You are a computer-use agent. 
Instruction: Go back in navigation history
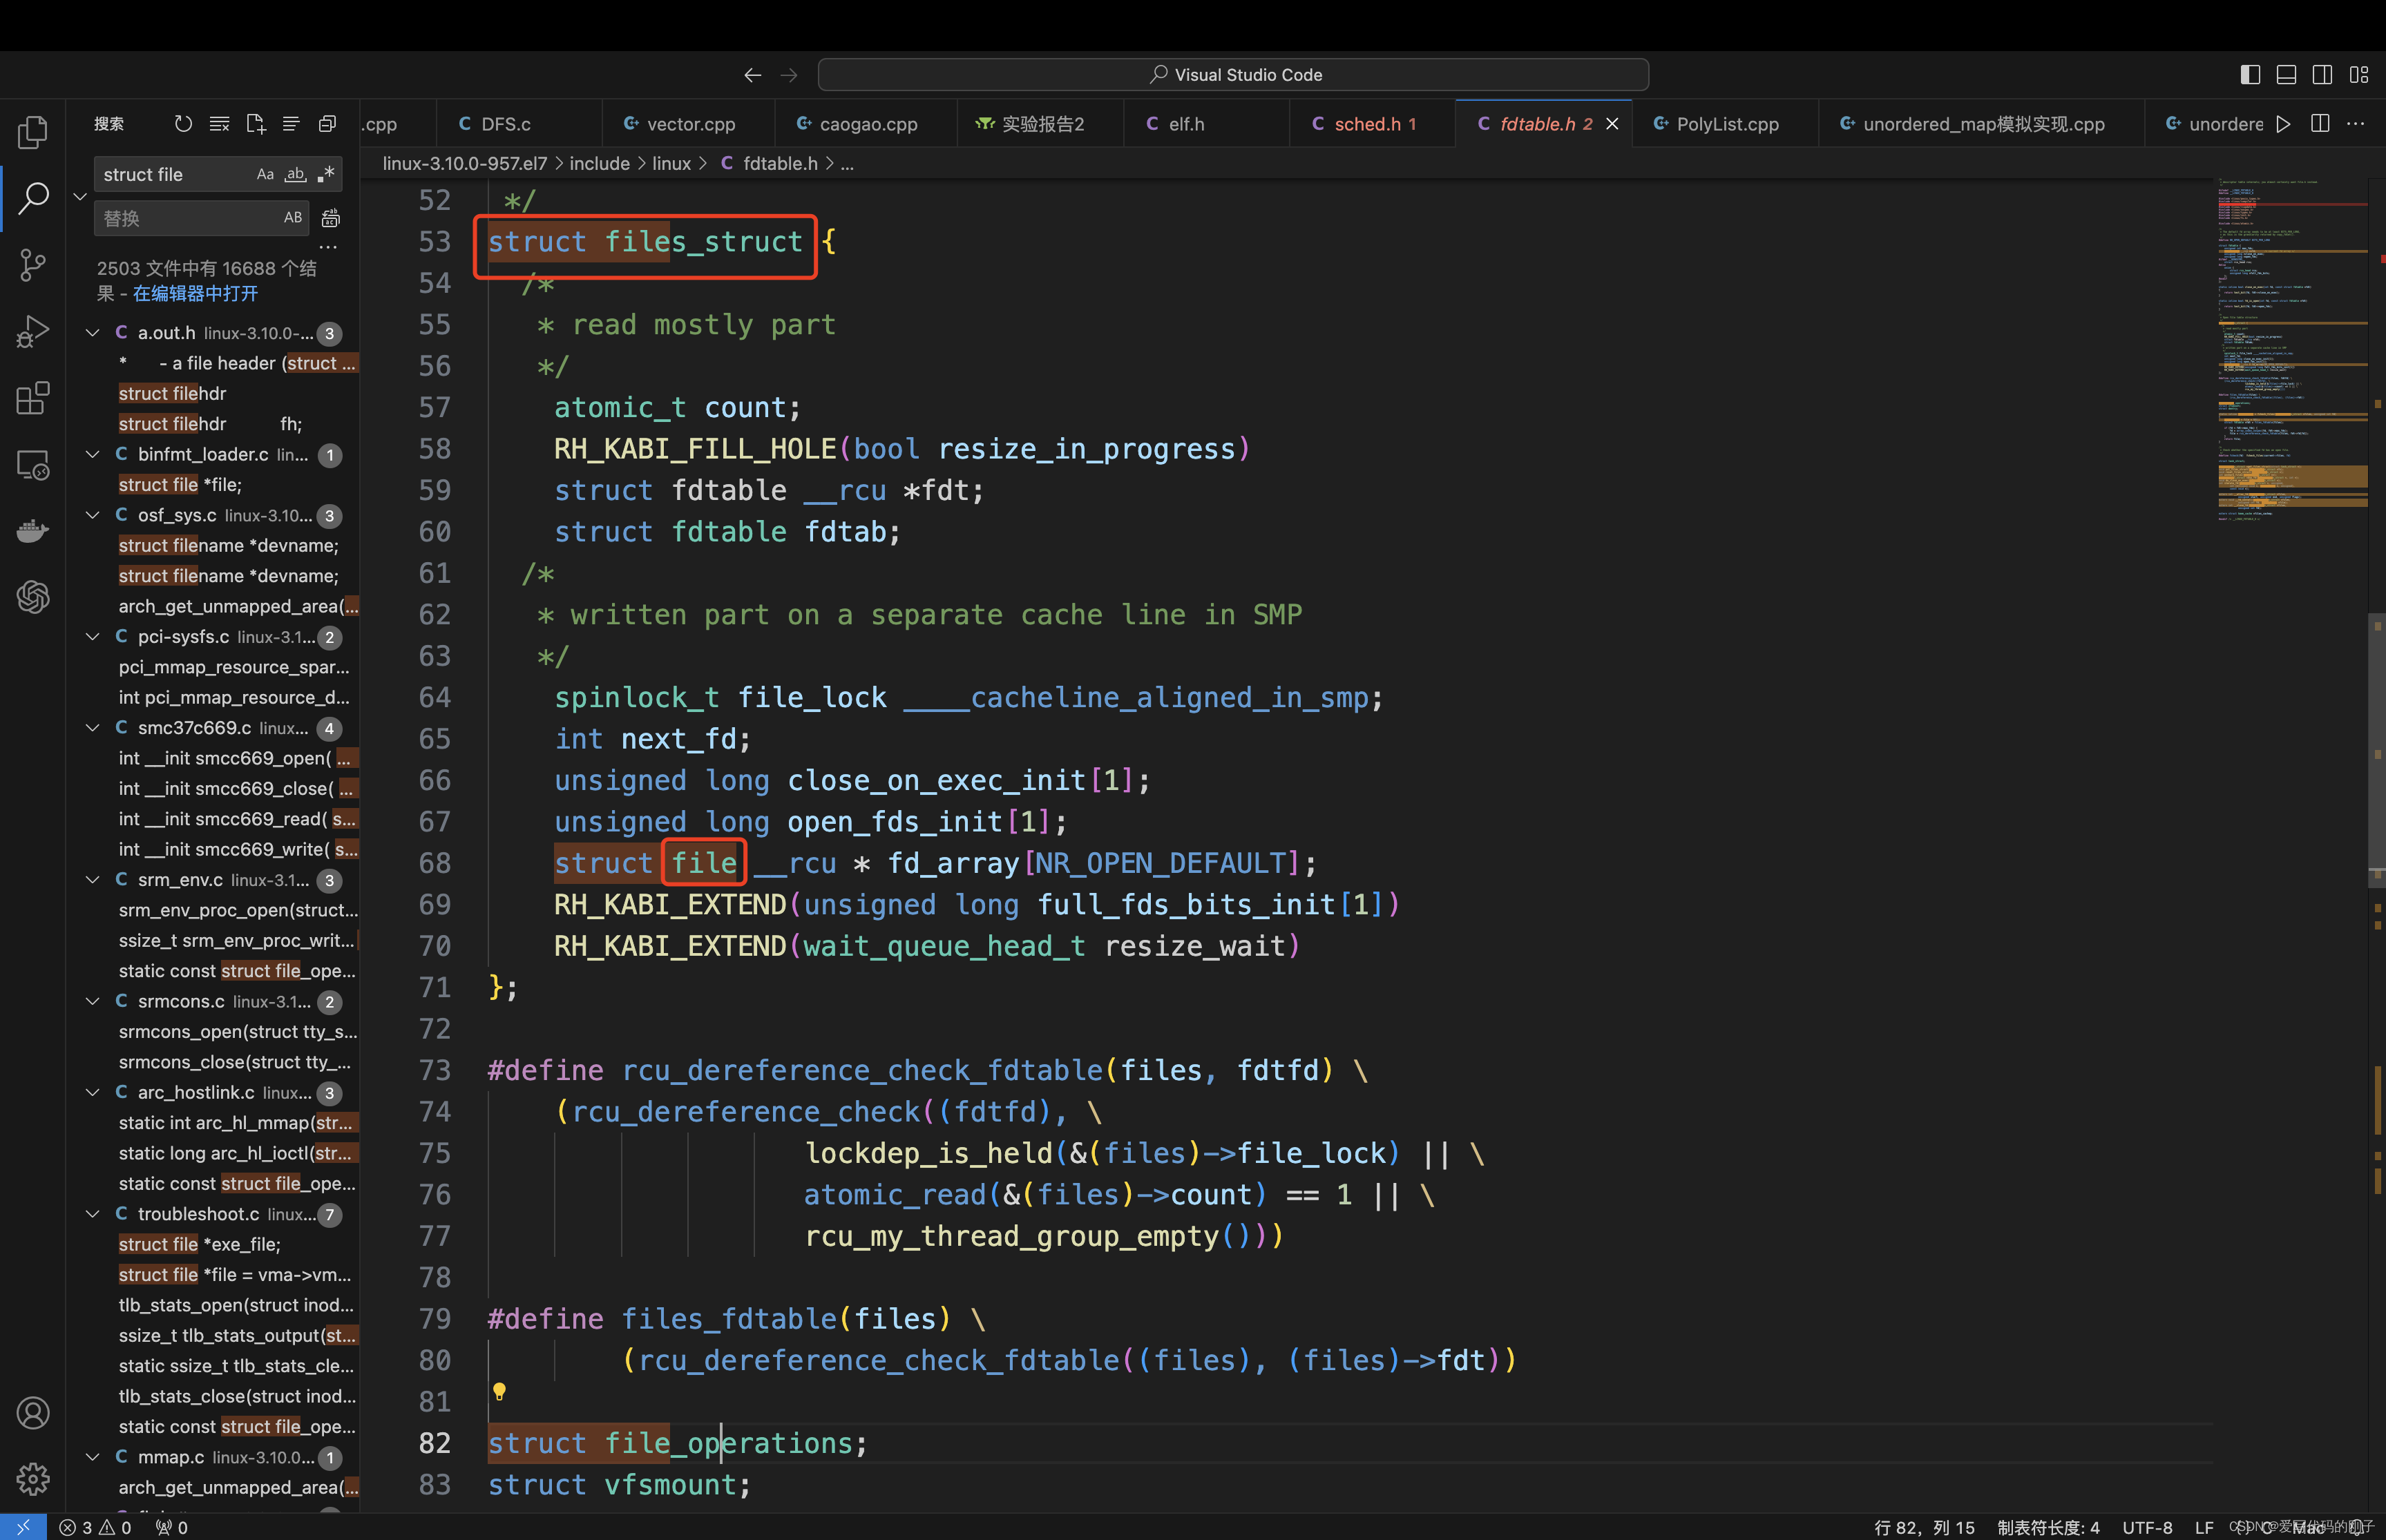[x=753, y=75]
